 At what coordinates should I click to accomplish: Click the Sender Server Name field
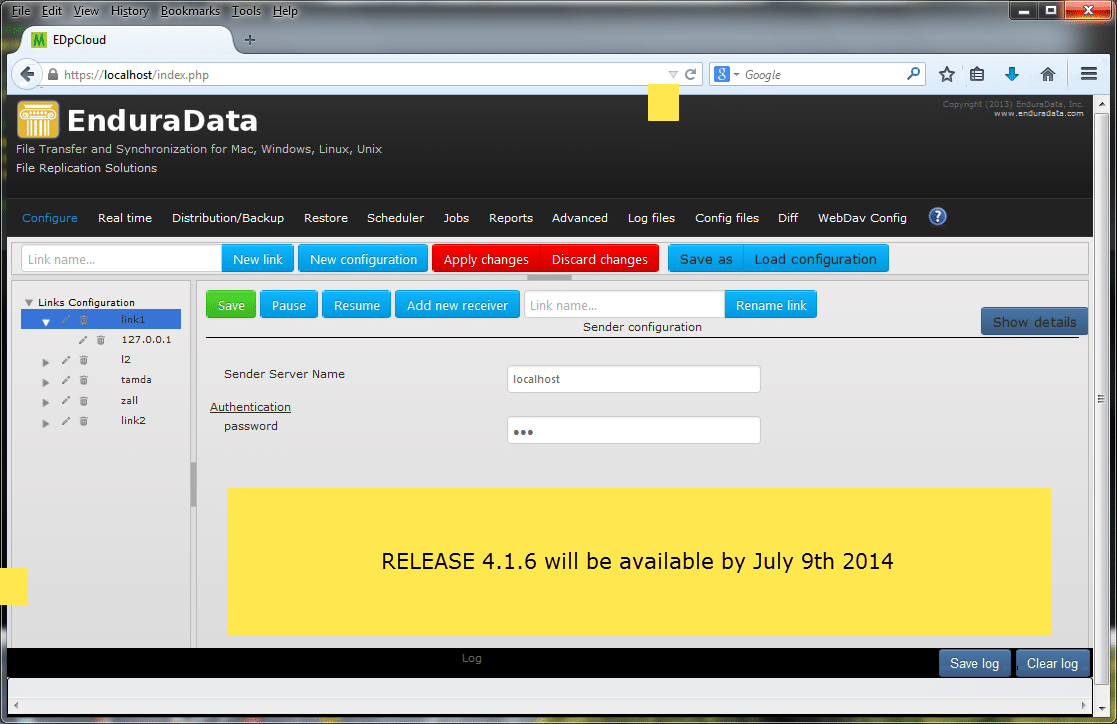click(x=633, y=379)
